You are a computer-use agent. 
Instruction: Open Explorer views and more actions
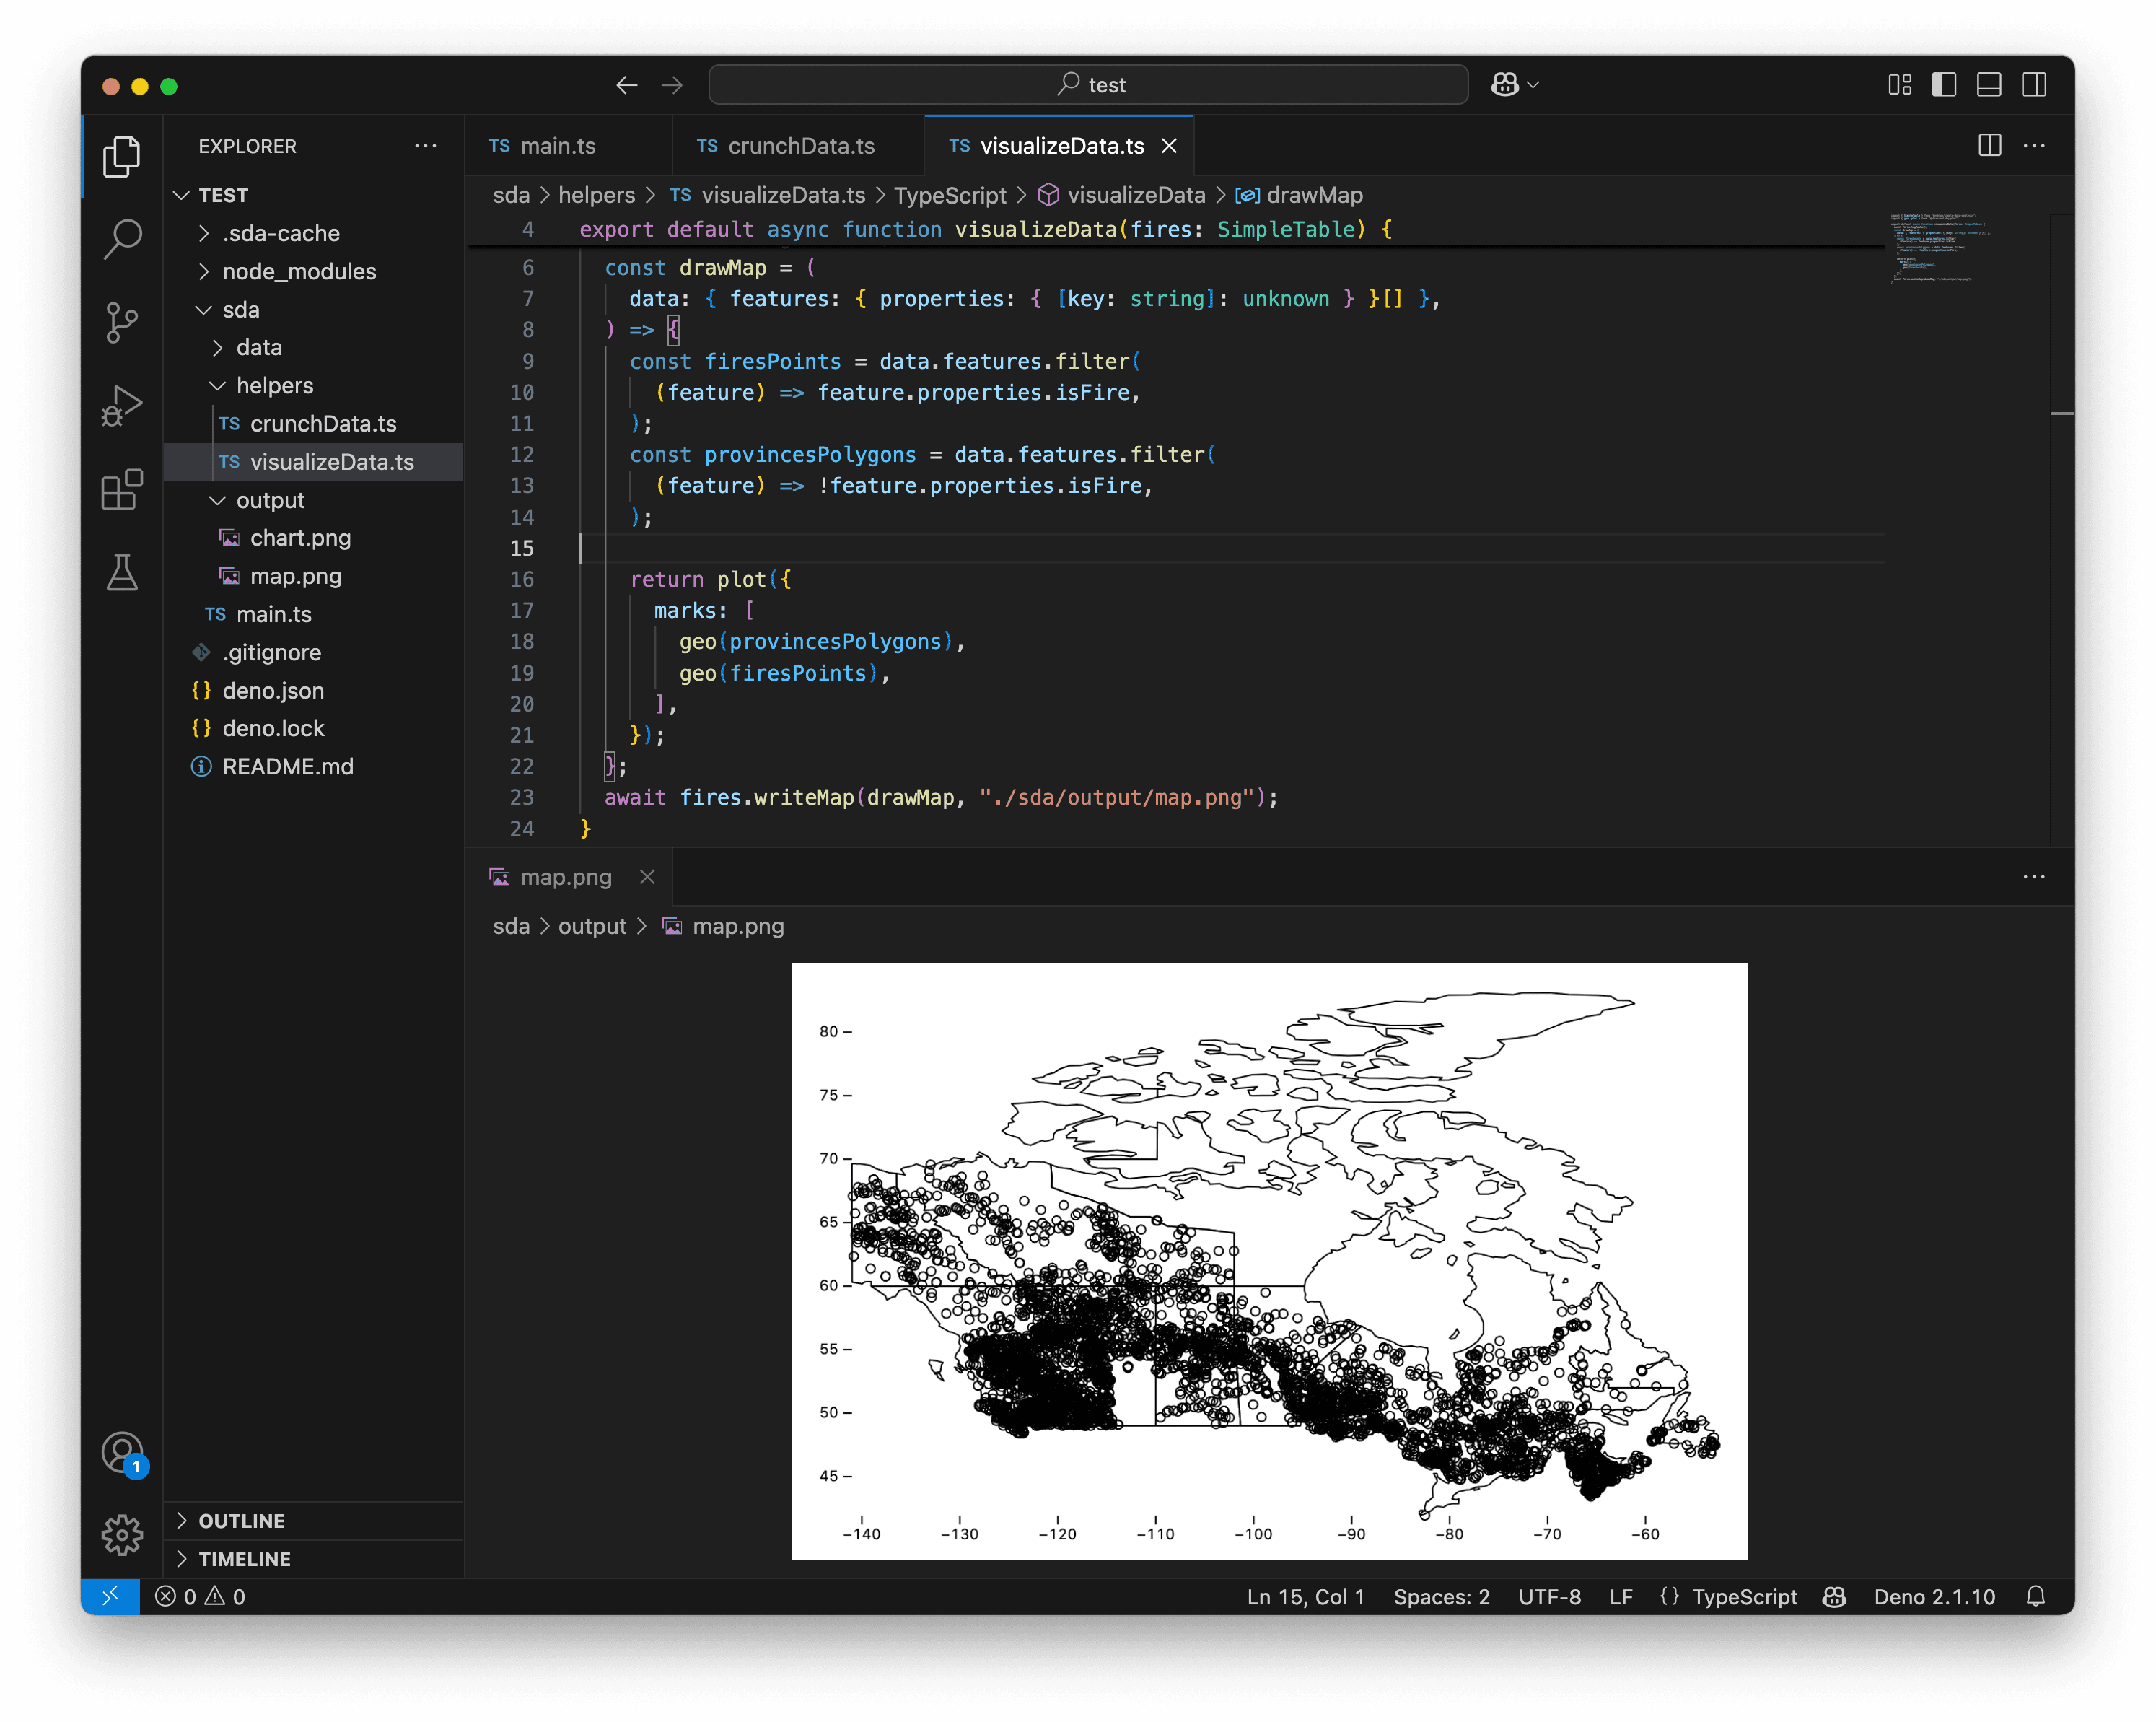[x=426, y=146]
